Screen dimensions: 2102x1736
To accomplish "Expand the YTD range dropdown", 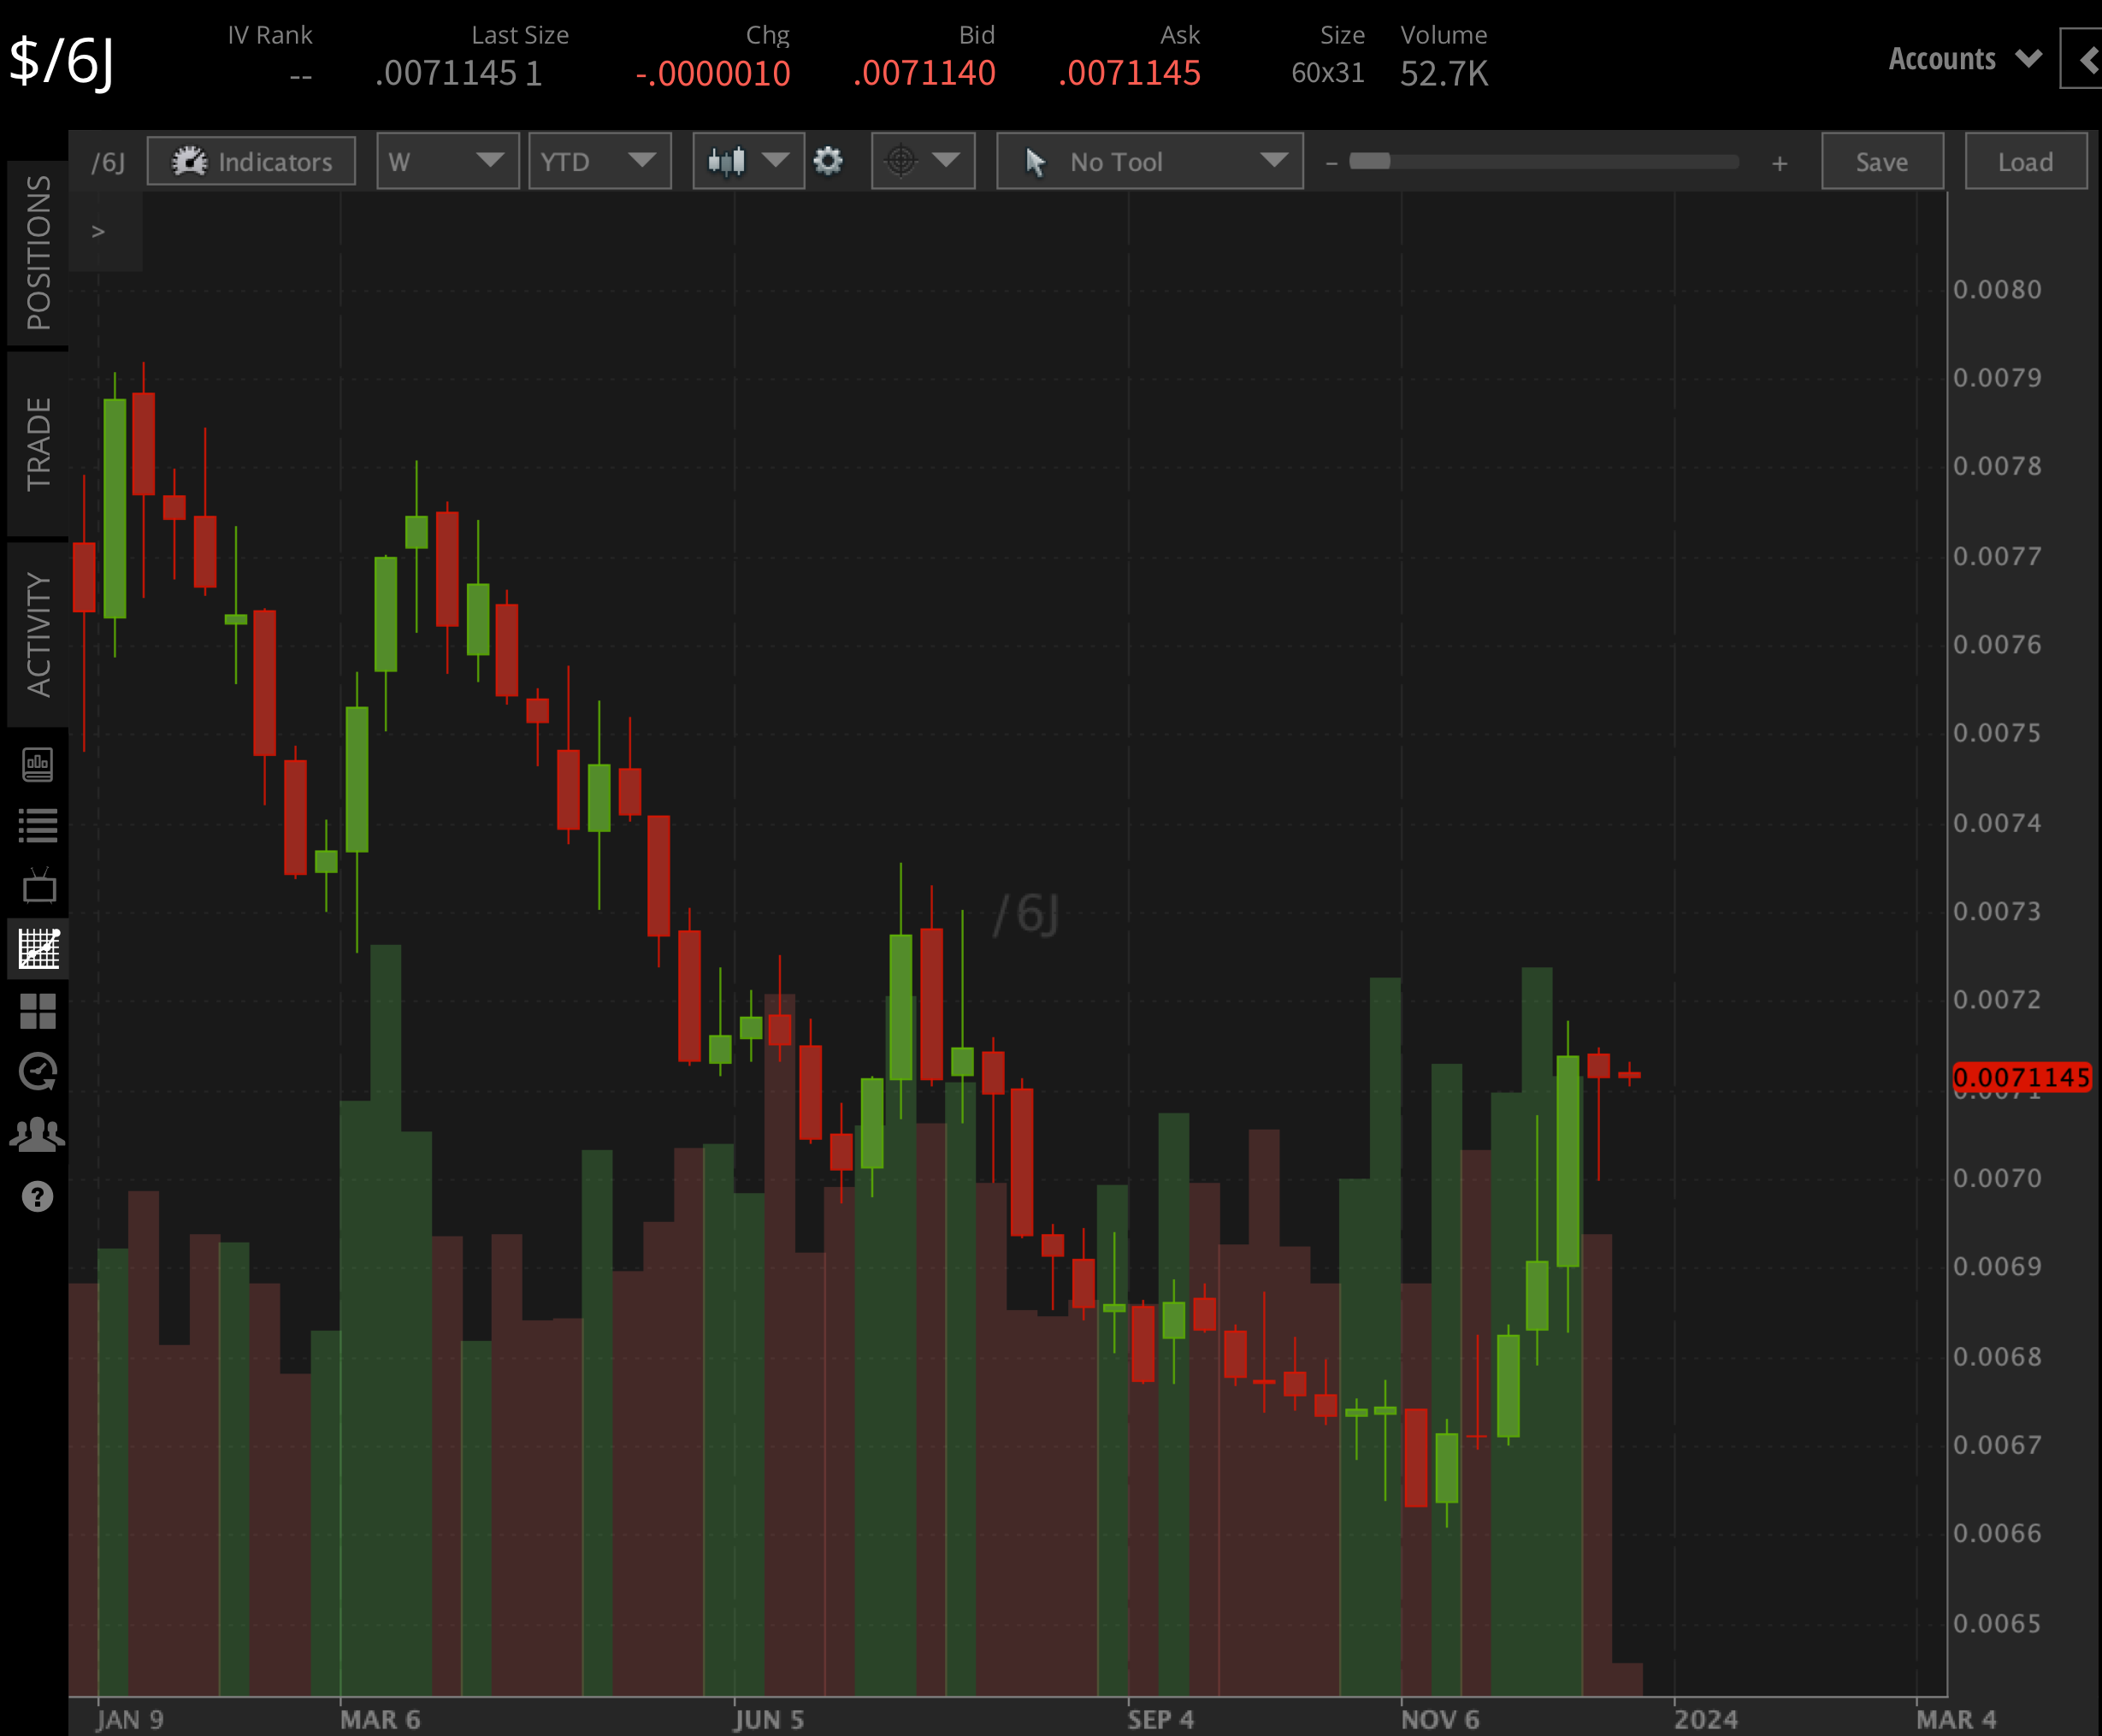I will 599,161.
